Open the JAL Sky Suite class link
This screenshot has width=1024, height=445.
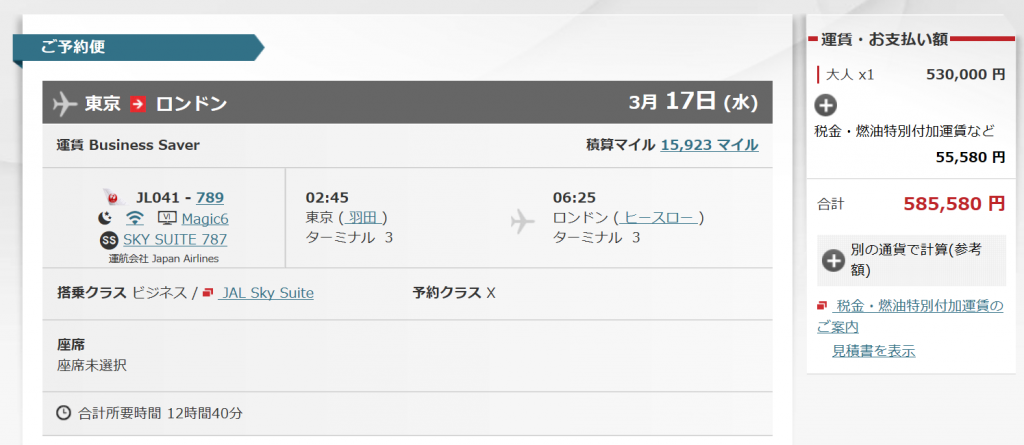point(267,293)
